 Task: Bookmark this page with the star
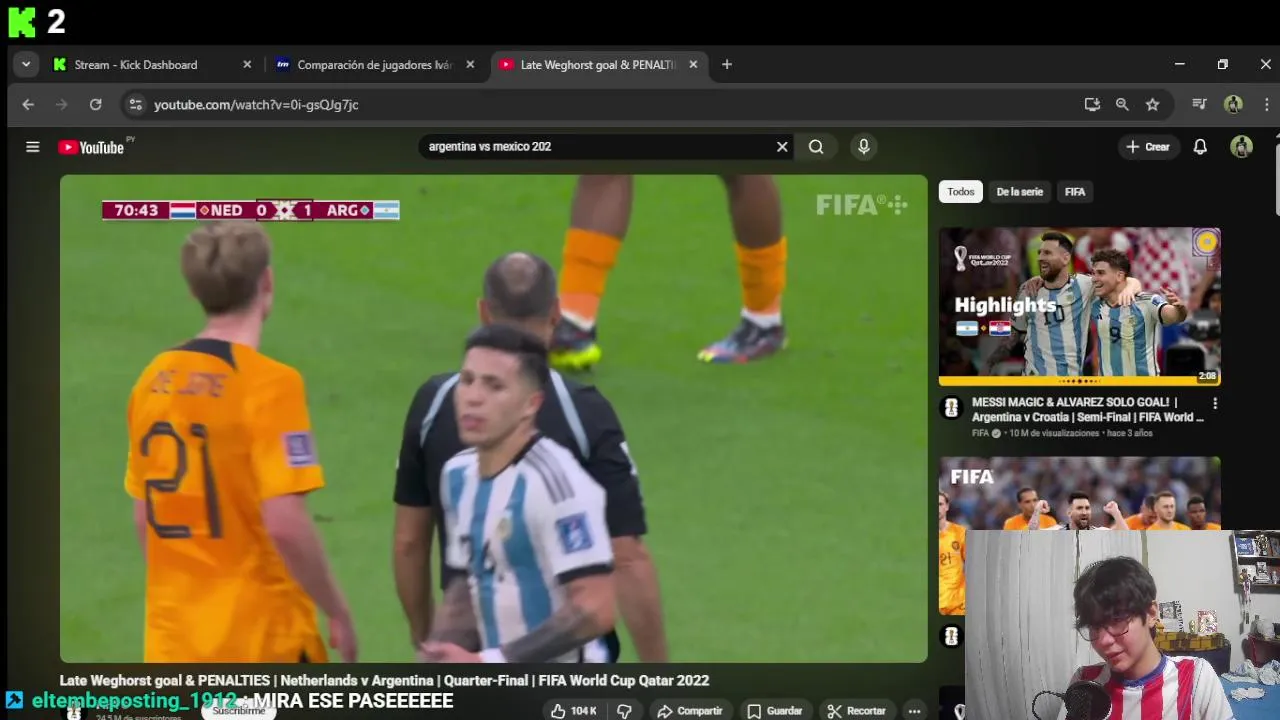click(x=1152, y=104)
